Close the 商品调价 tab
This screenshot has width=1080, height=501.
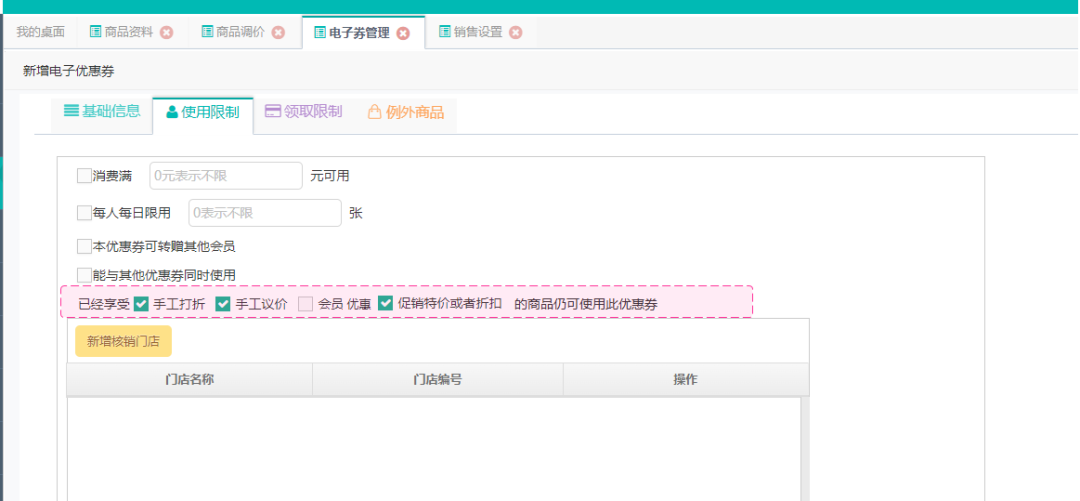[279, 32]
